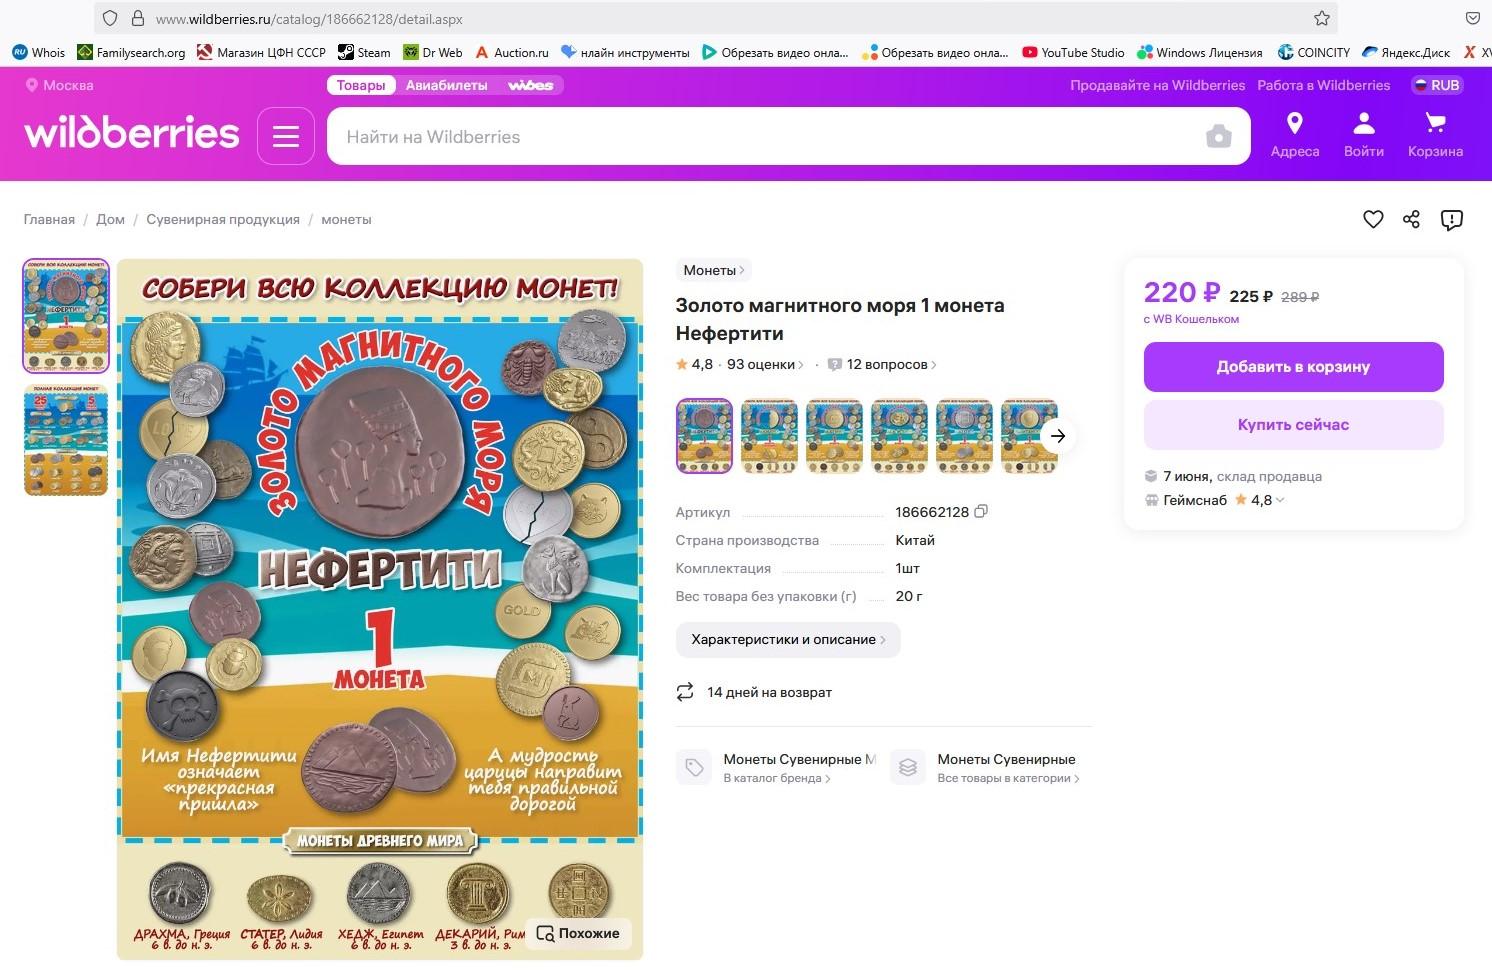Screen dimensions: 1492x972
Task: Copy the article number 186662128
Action: (x=981, y=511)
